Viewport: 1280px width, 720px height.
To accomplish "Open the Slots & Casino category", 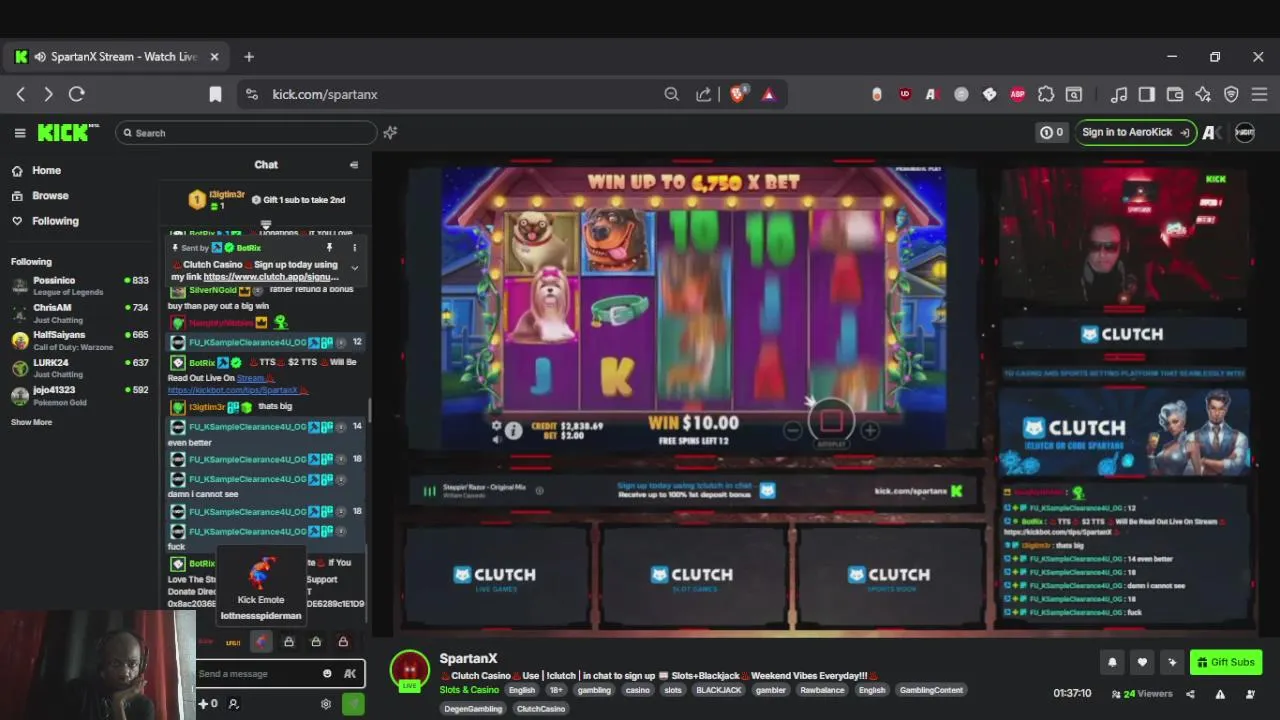I will pos(469,690).
